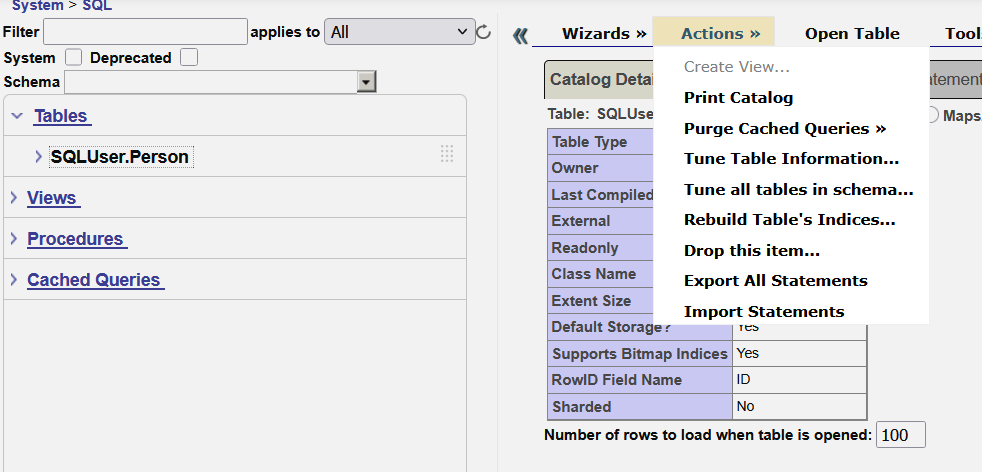Click the rows-to-load number field
The width and height of the screenshot is (982, 472).
pos(900,435)
